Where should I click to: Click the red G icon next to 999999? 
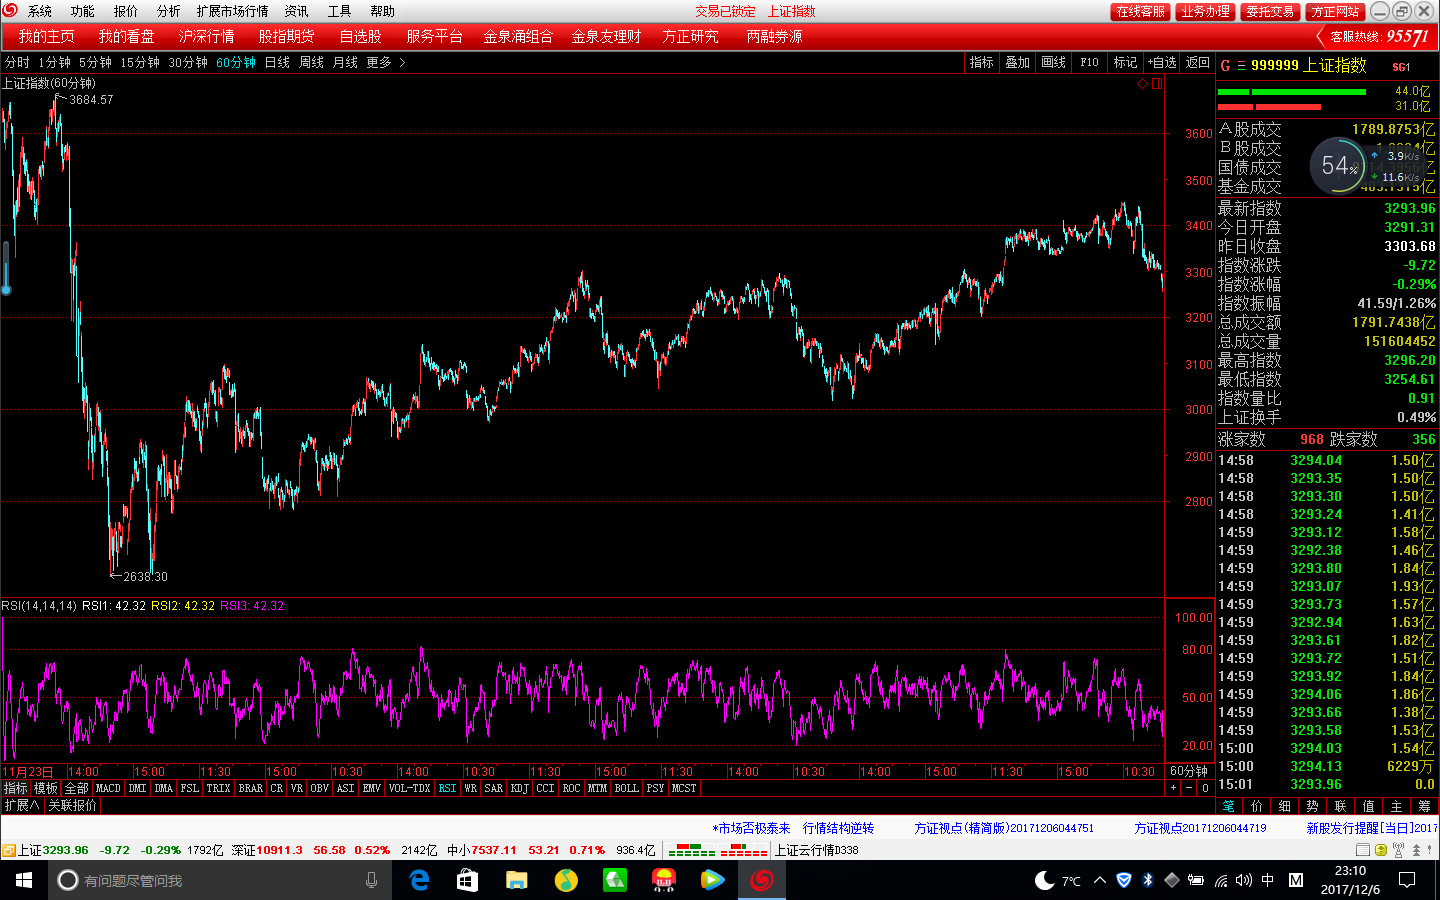pyautogui.click(x=1225, y=65)
